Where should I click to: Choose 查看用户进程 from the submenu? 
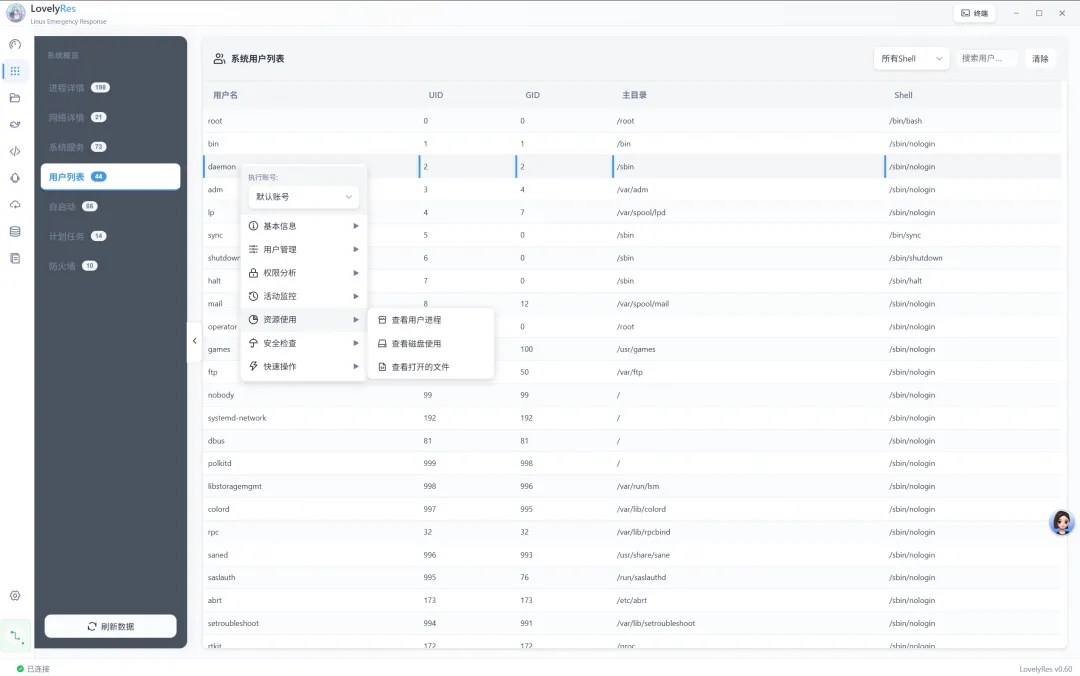click(x=431, y=320)
